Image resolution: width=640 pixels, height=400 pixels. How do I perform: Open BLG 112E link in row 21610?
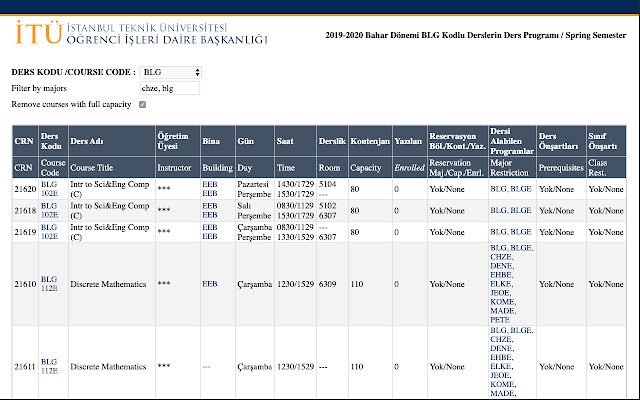click(49, 284)
